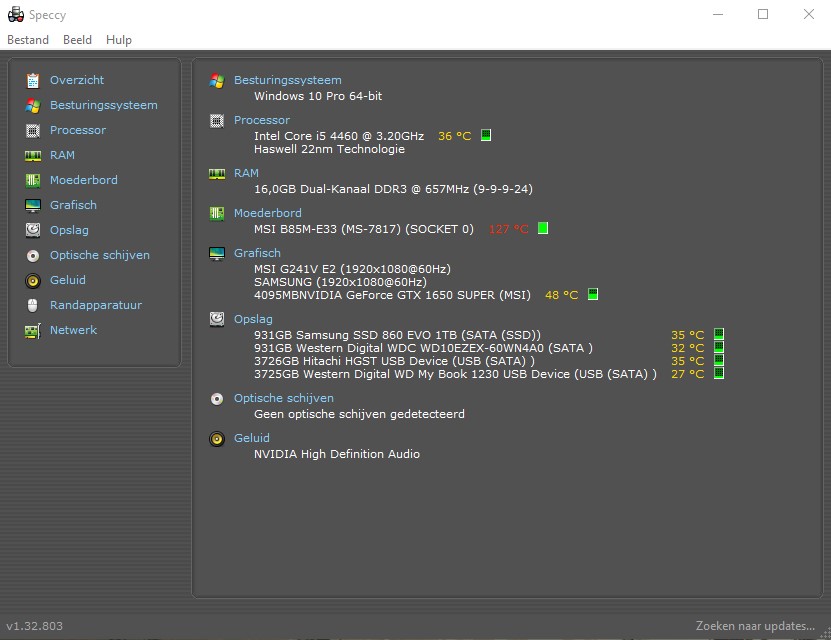The image size is (831, 640).
Task: Click the red 127 °C motherboard temperature
Action: [509, 229]
